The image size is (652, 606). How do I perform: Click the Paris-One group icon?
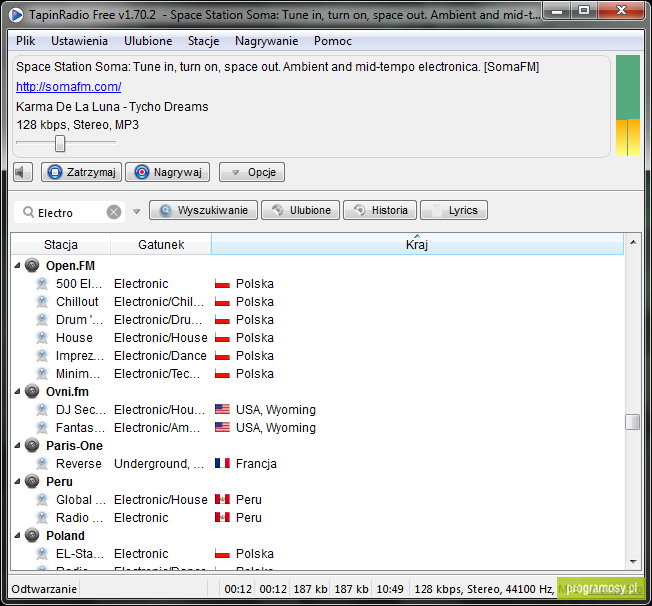click(32, 445)
